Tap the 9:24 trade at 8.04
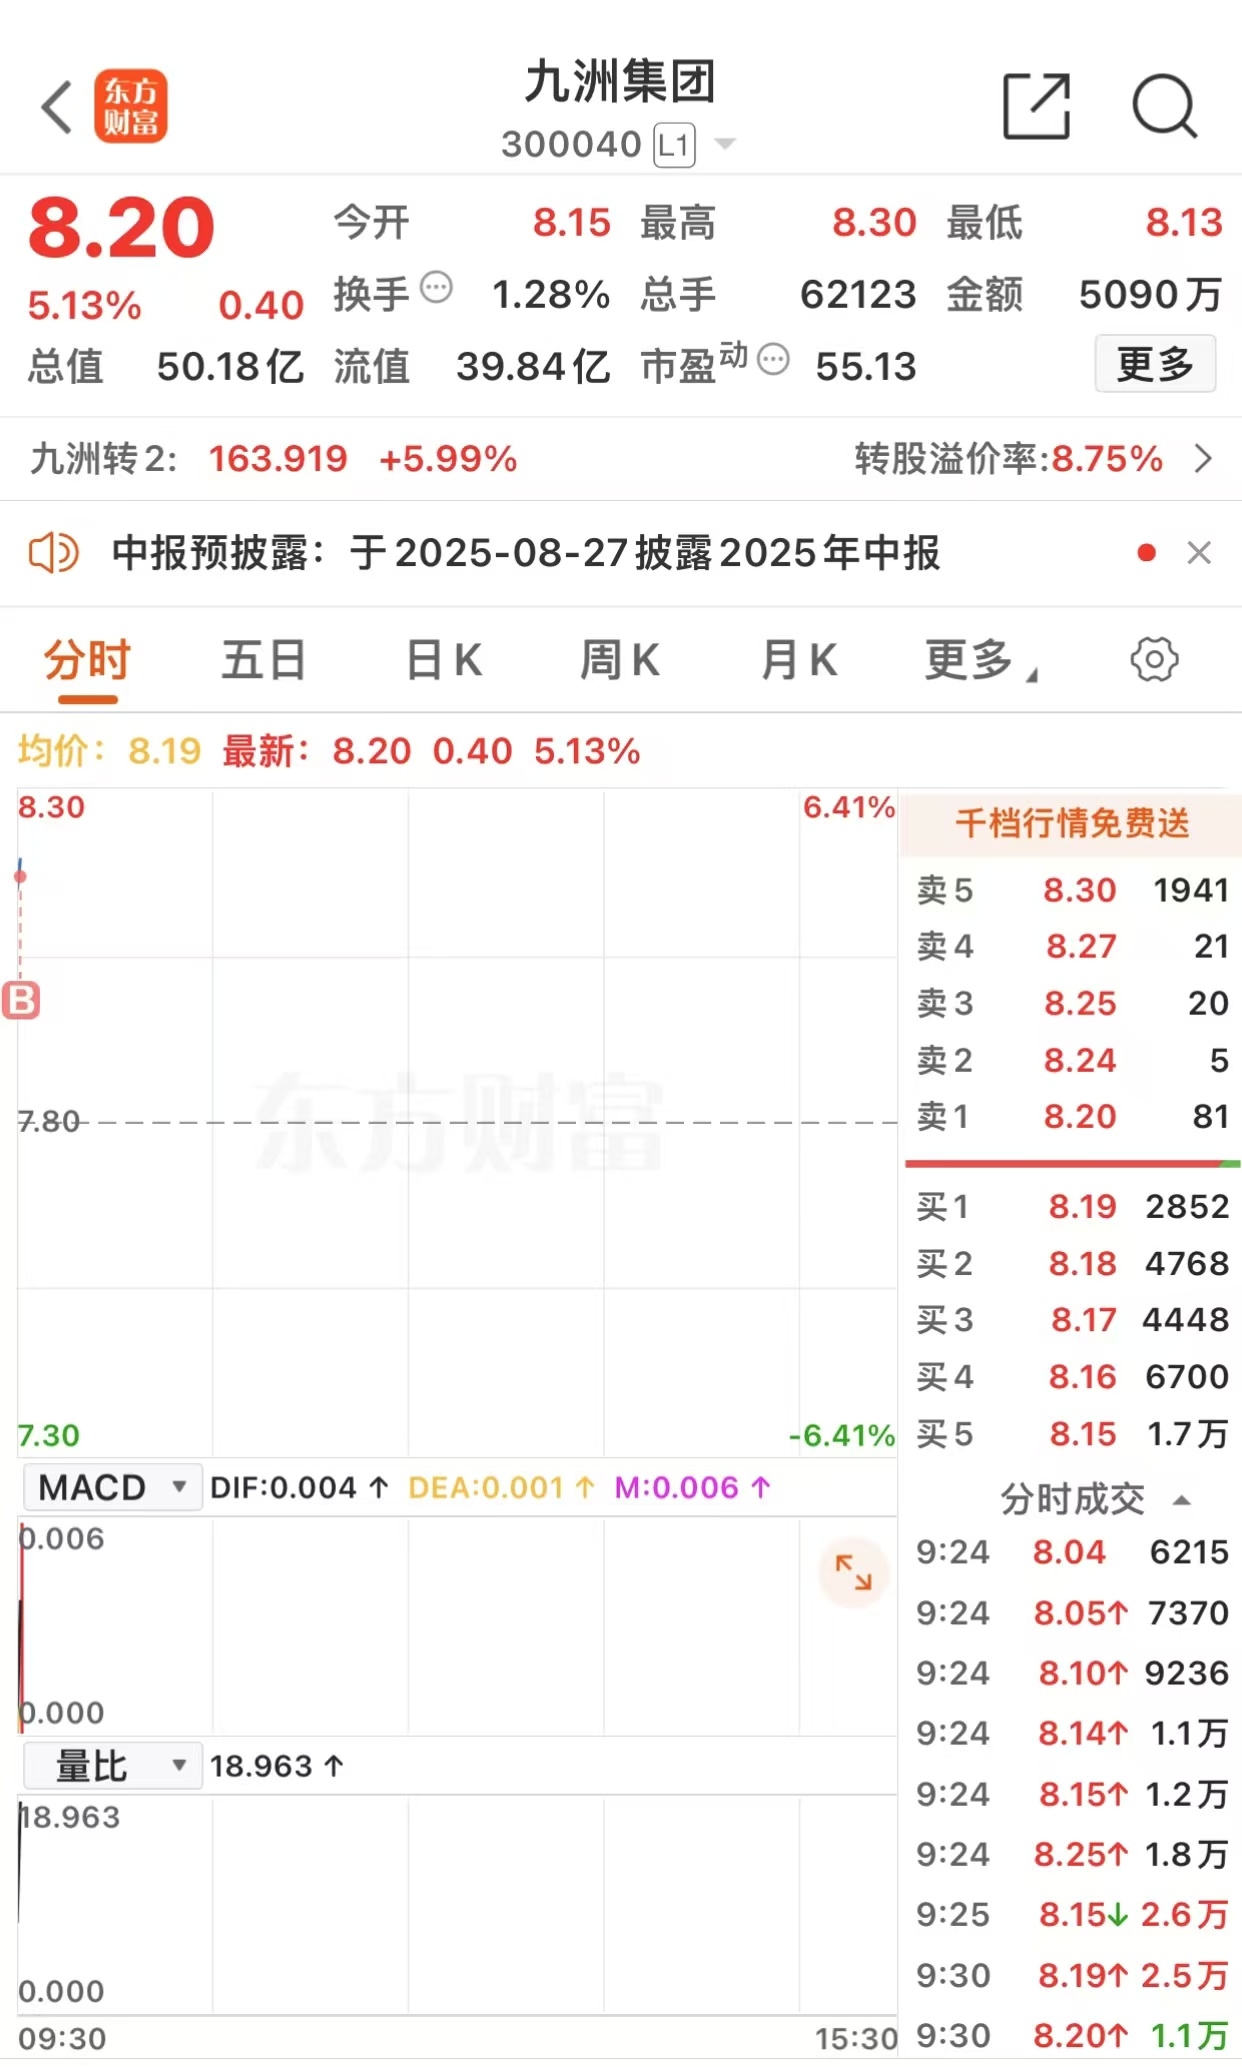 [1072, 1552]
